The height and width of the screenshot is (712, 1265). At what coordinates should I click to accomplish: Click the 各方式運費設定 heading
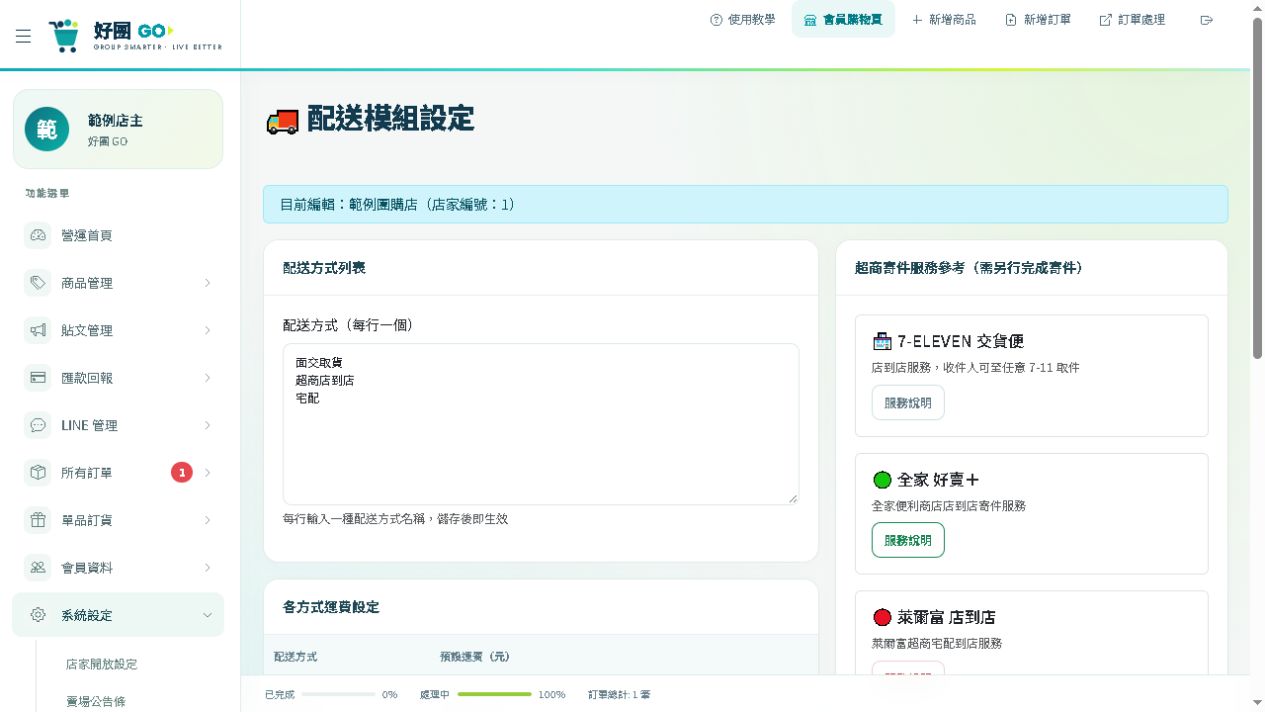tap(331, 607)
